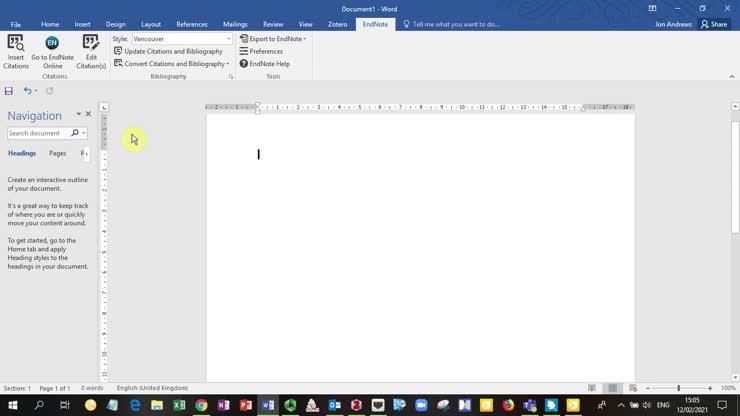The height and width of the screenshot is (416, 740).
Task: Click the zoom out minus button
Action: coord(648,388)
